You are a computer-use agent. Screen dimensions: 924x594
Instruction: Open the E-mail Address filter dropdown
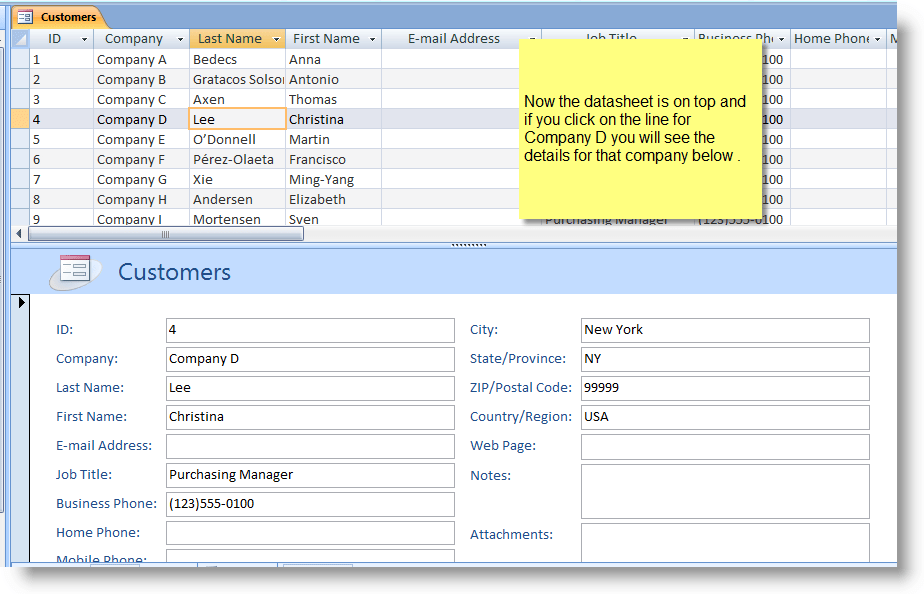point(531,38)
